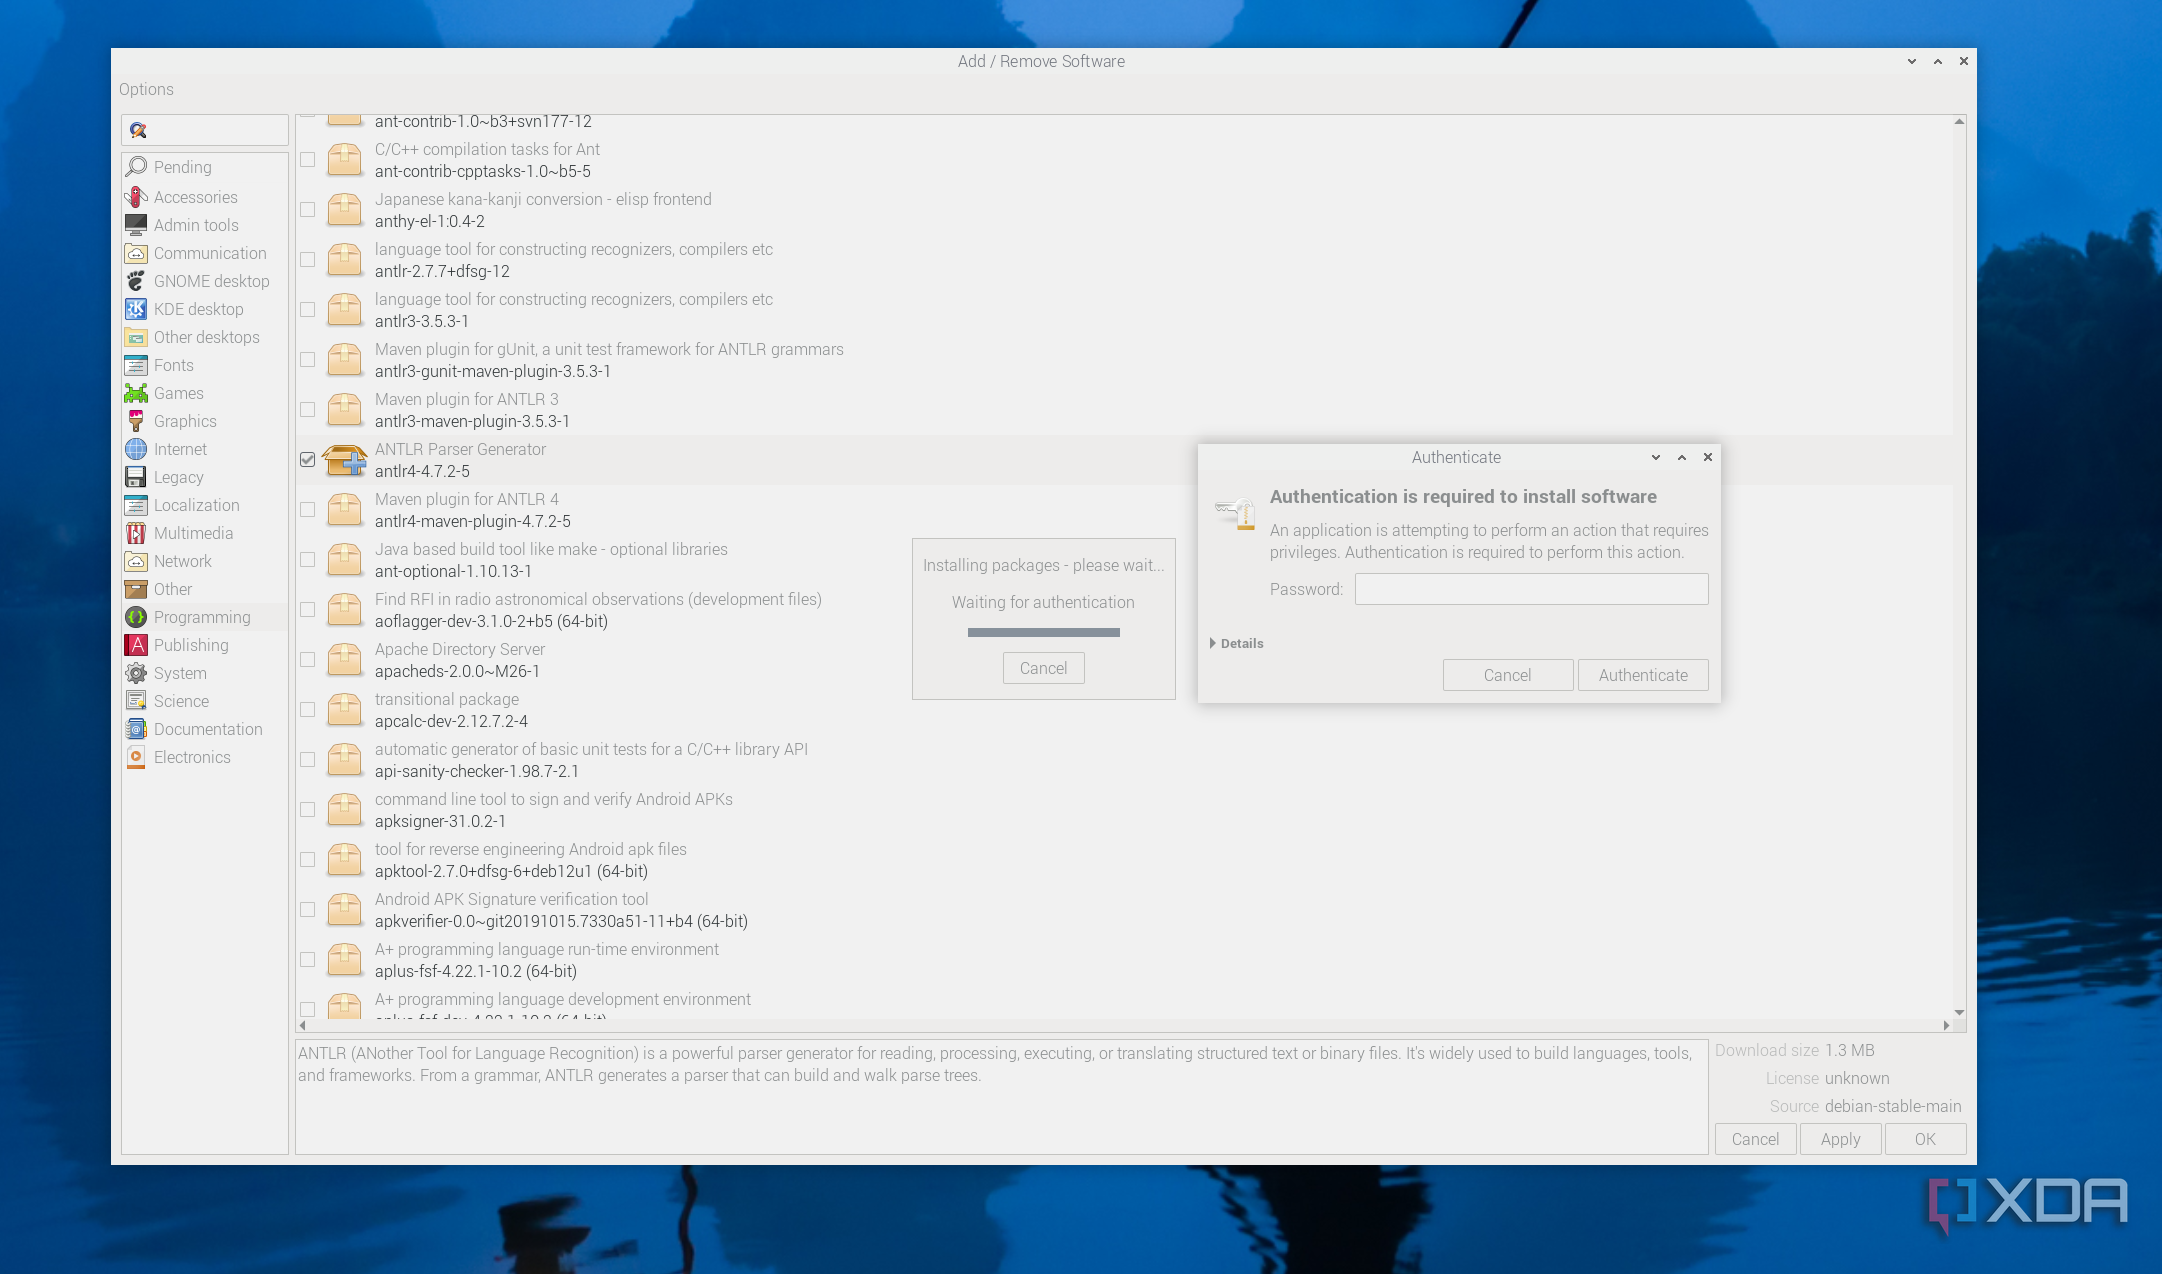Click the OK button in main window

point(1925,1139)
